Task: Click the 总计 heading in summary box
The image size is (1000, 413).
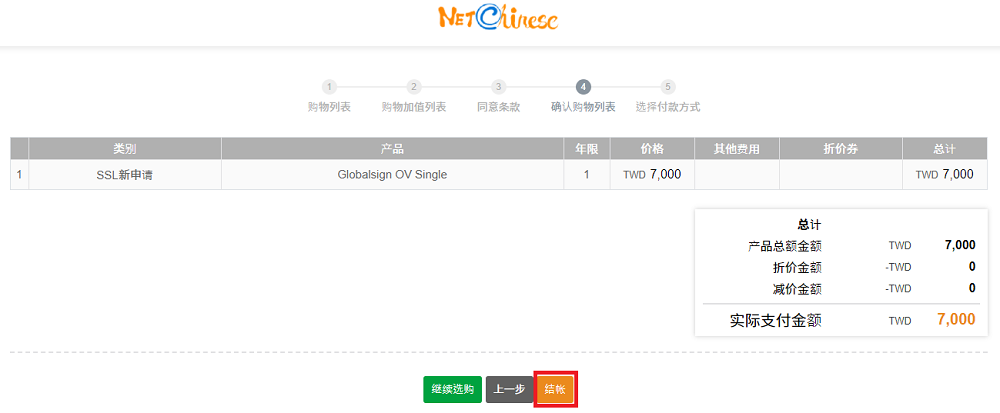Action: pyautogui.click(x=809, y=224)
